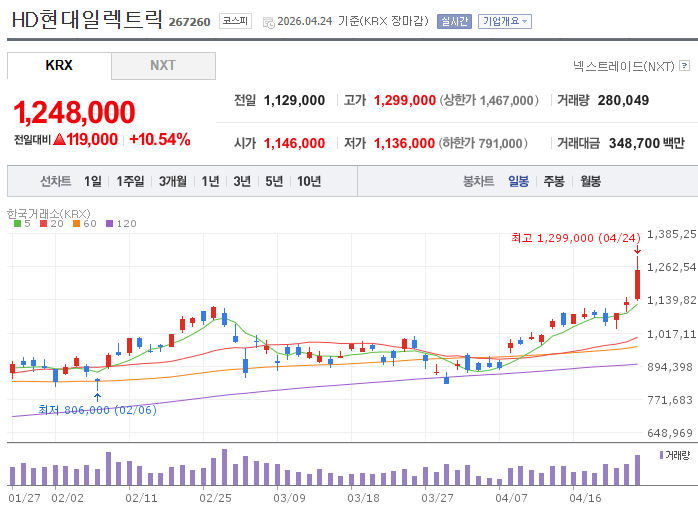Click the 거래대금 value 348,700 백만

coord(647,143)
